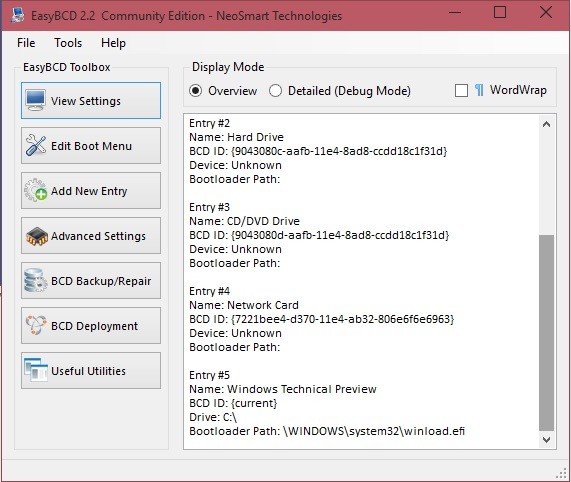Click 'Drive: C:\' text
This screenshot has width=571, height=482.
(x=213, y=417)
